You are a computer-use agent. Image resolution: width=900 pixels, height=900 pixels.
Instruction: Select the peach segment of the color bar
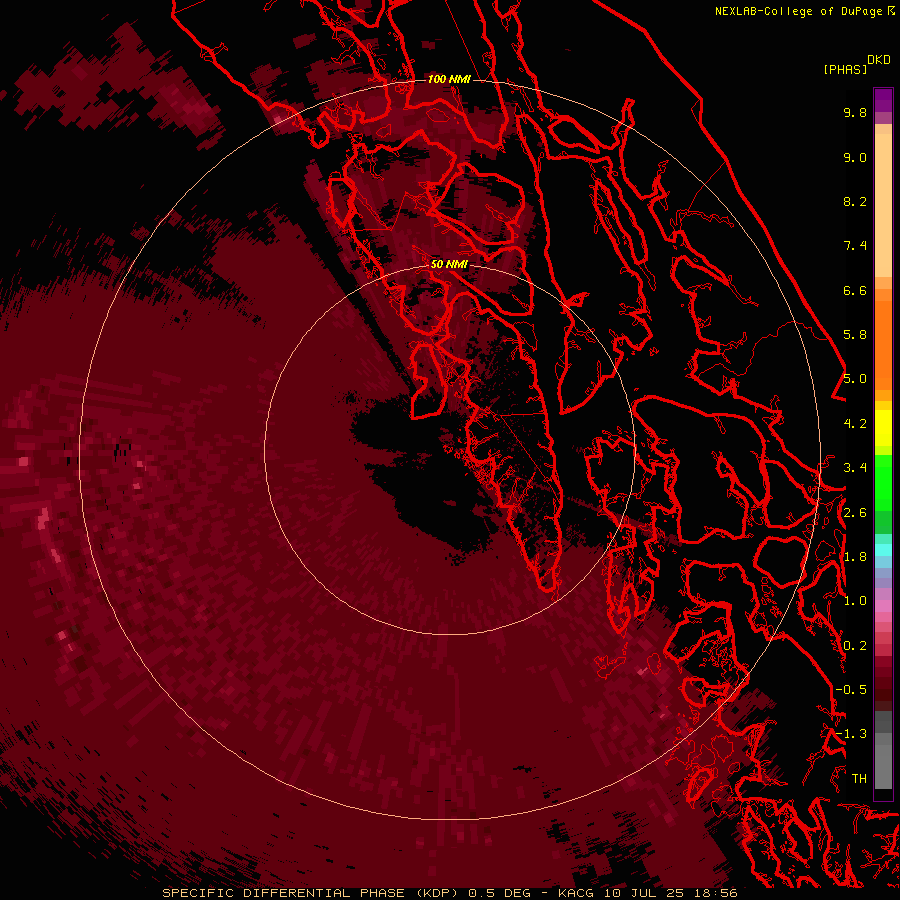883,205
